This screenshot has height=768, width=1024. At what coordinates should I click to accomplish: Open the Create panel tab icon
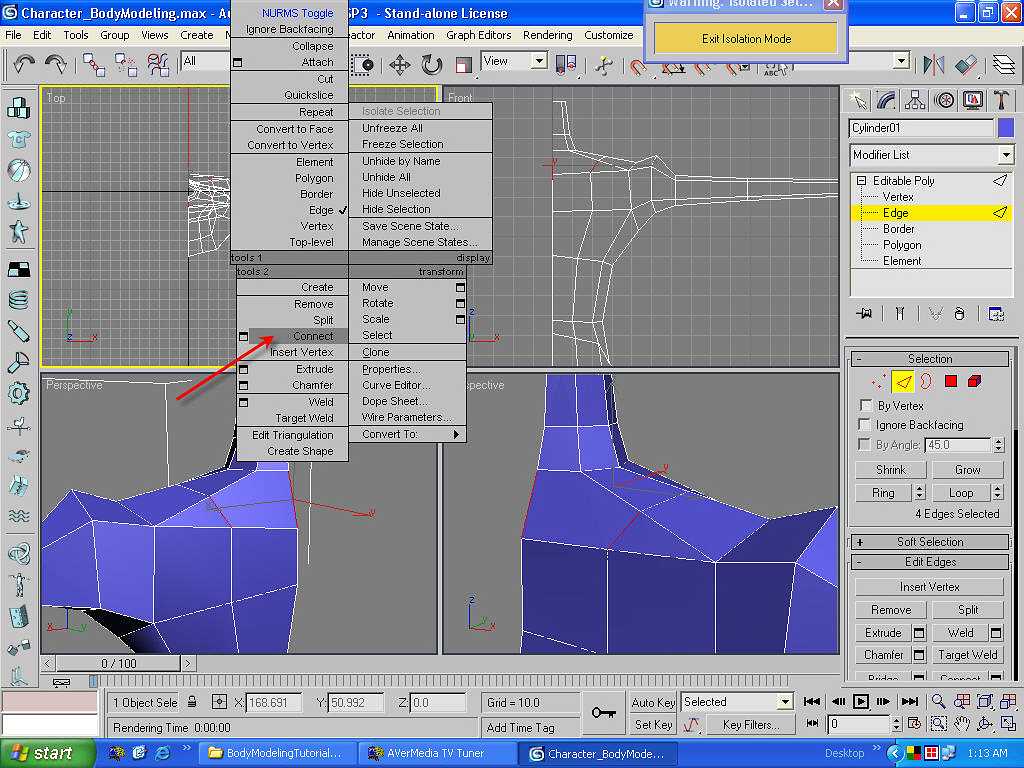858,100
